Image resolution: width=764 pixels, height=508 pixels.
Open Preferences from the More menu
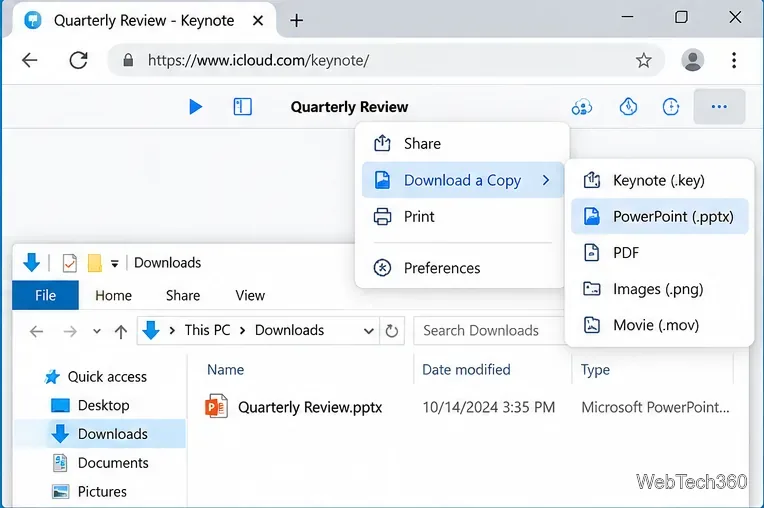(x=462, y=268)
